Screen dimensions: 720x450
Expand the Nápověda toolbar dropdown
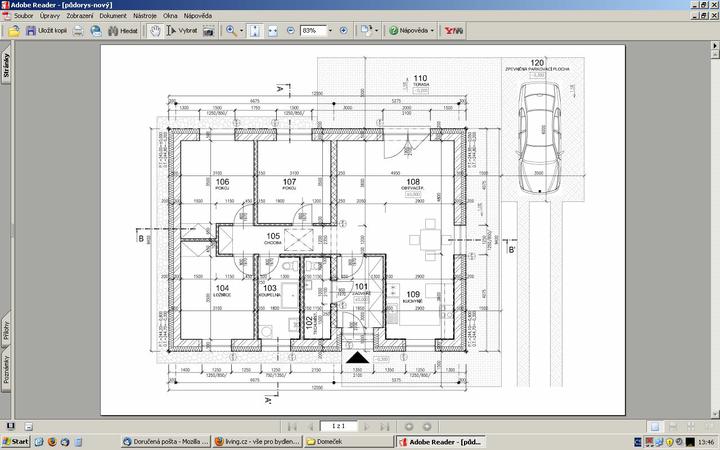(x=432, y=31)
